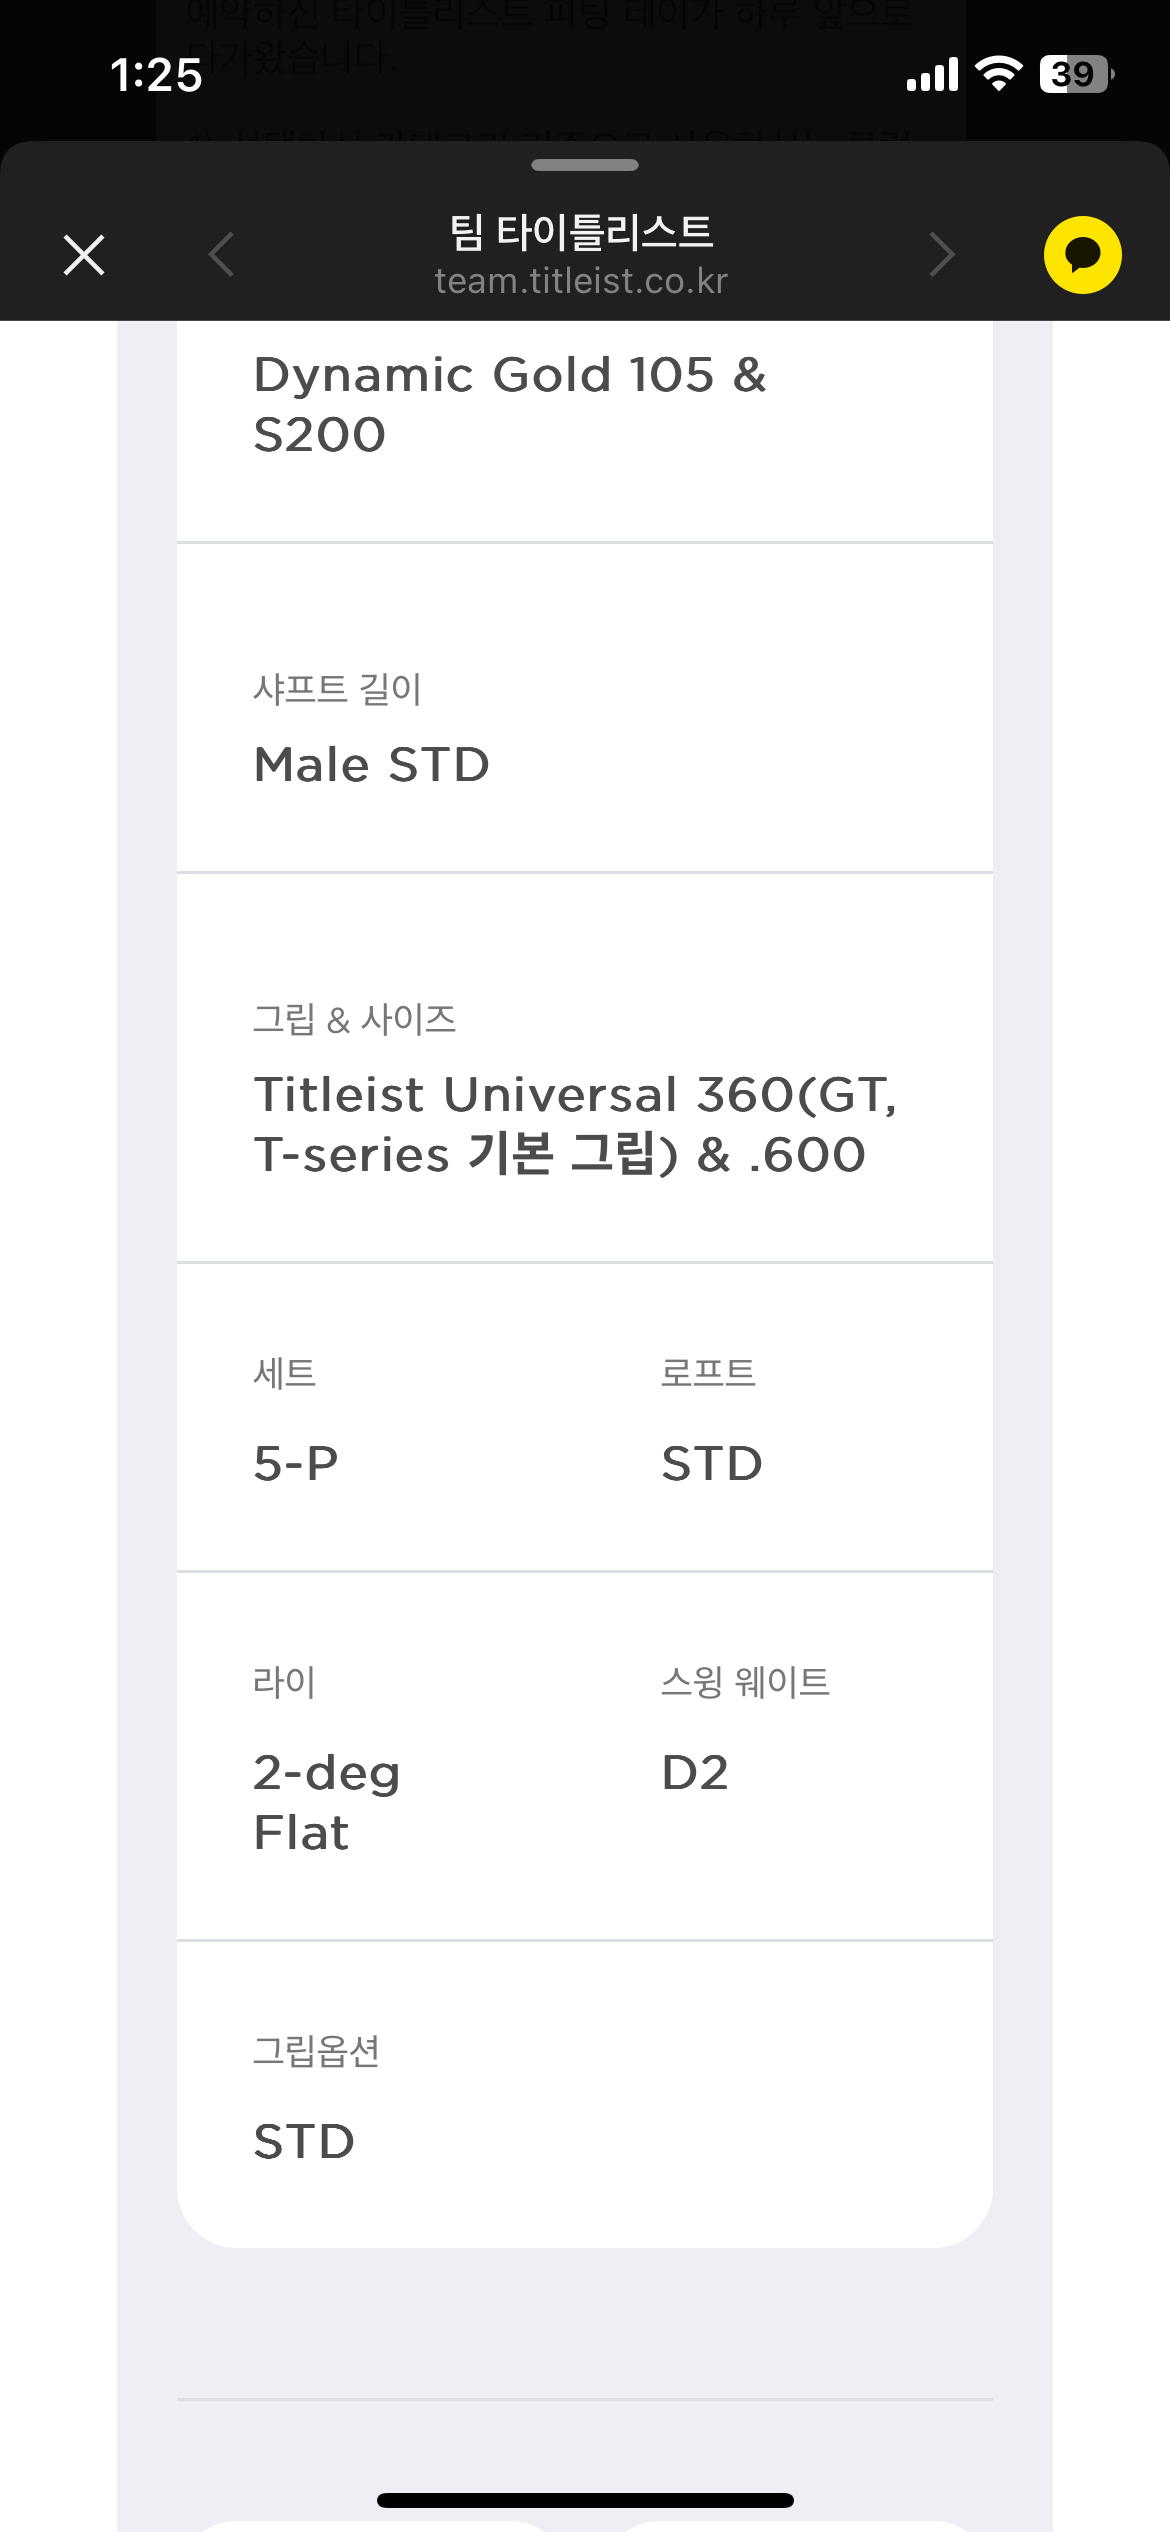Tap the Wi-Fi icon in status bar
Viewport: 1170px width, 2532px height.
998,74
